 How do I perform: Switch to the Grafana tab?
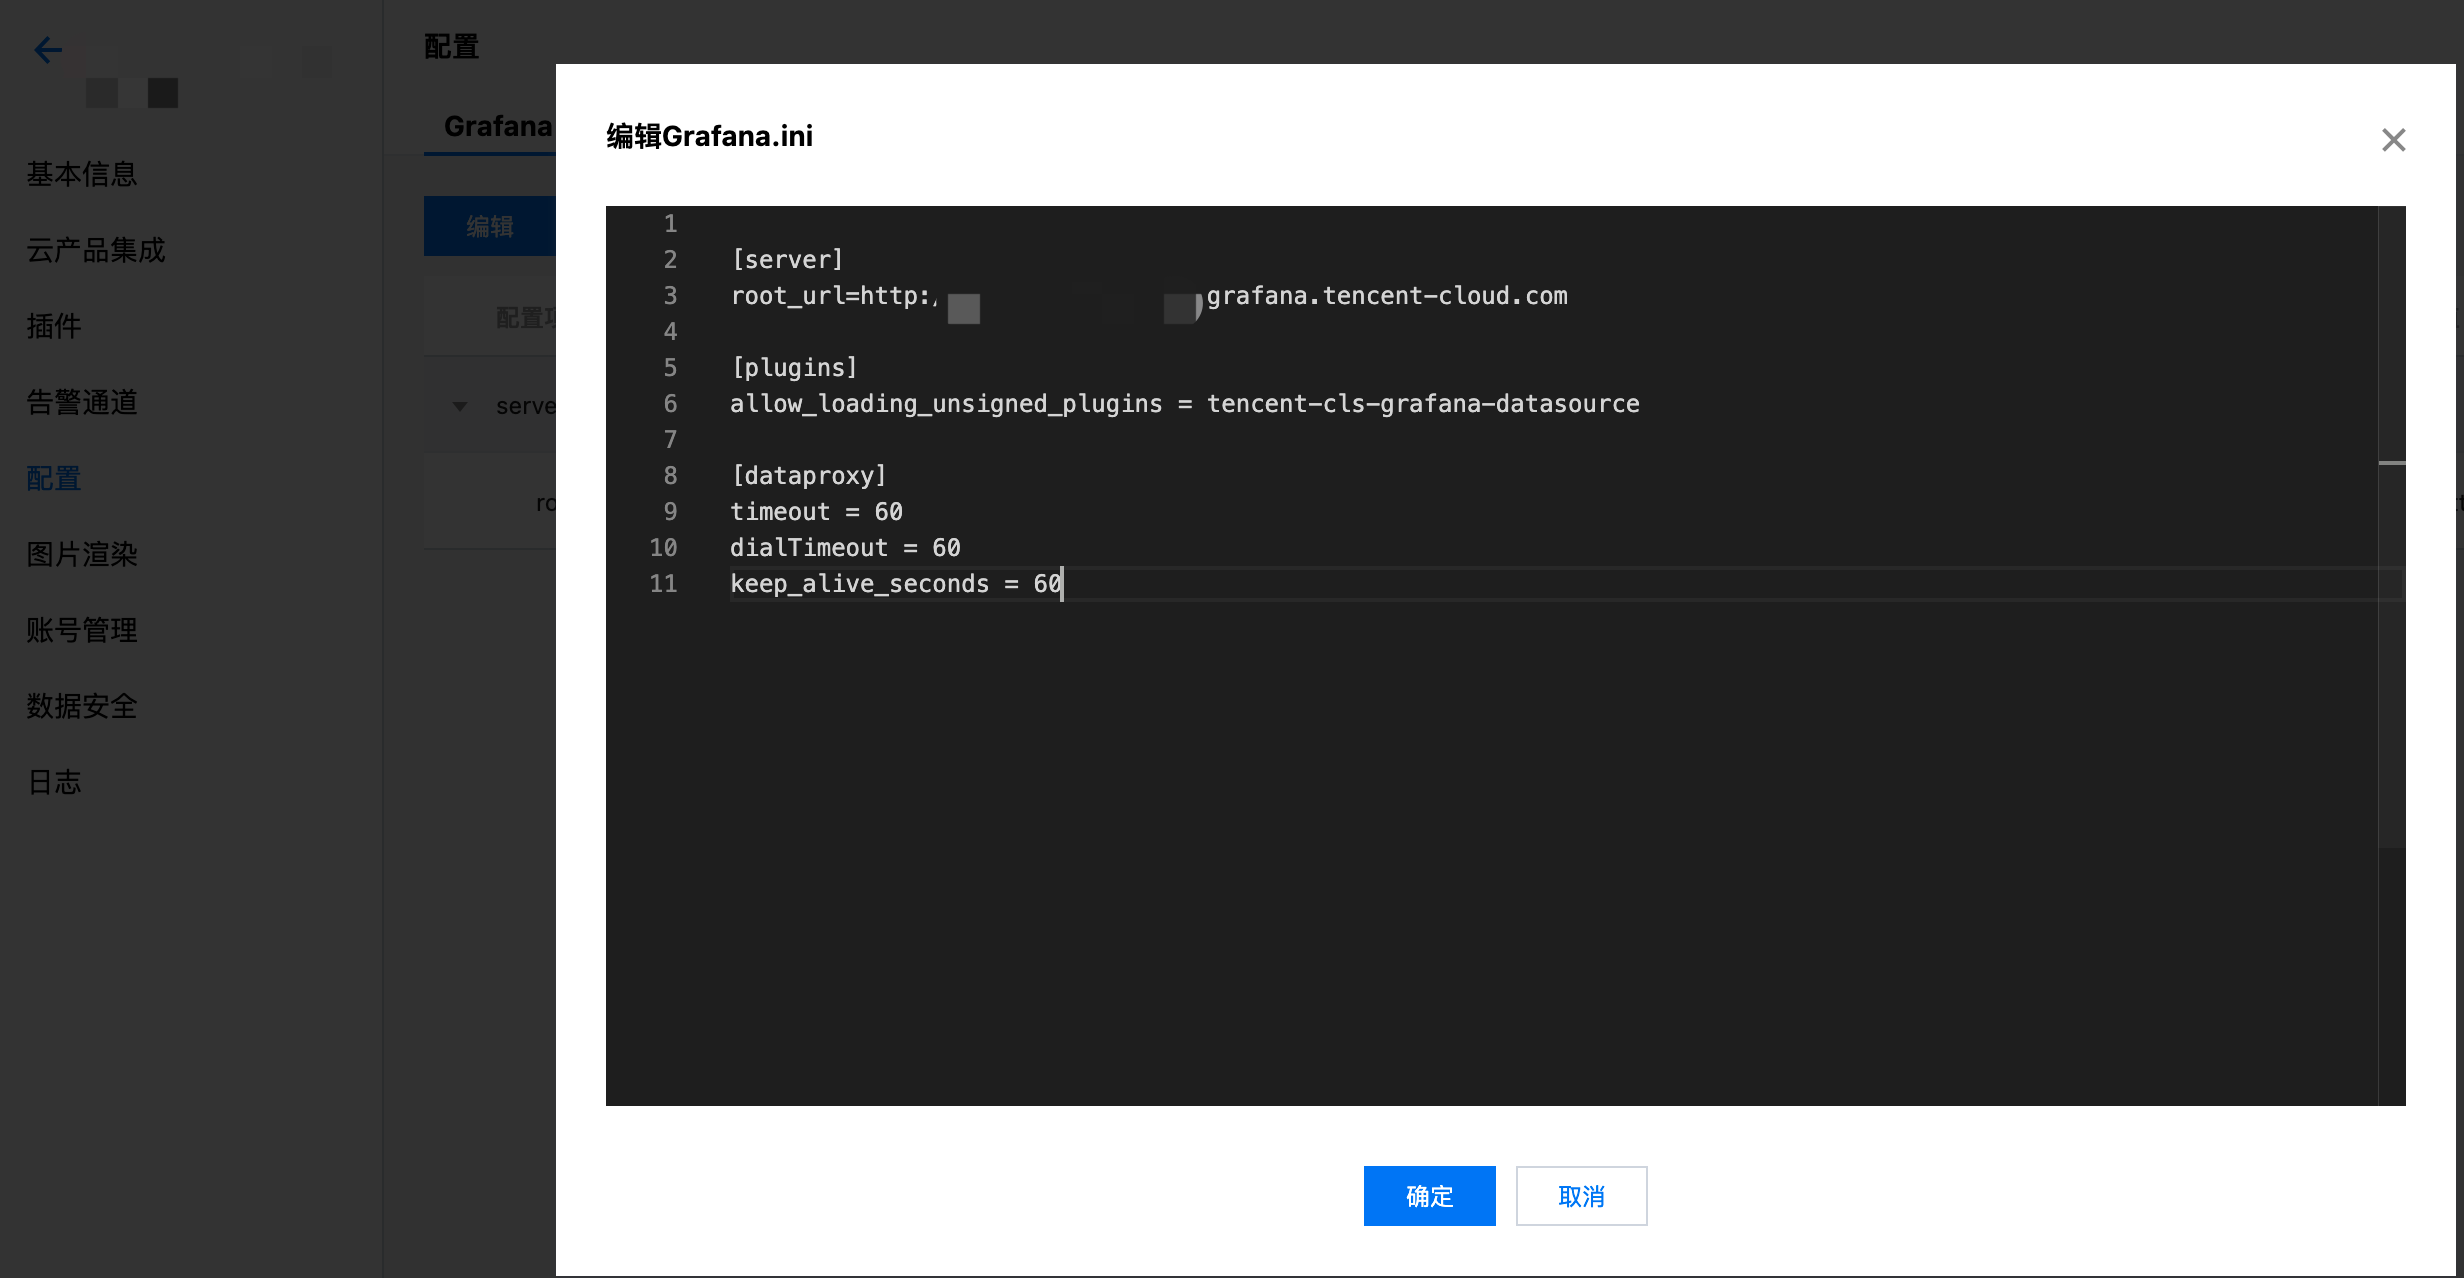click(497, 127)
